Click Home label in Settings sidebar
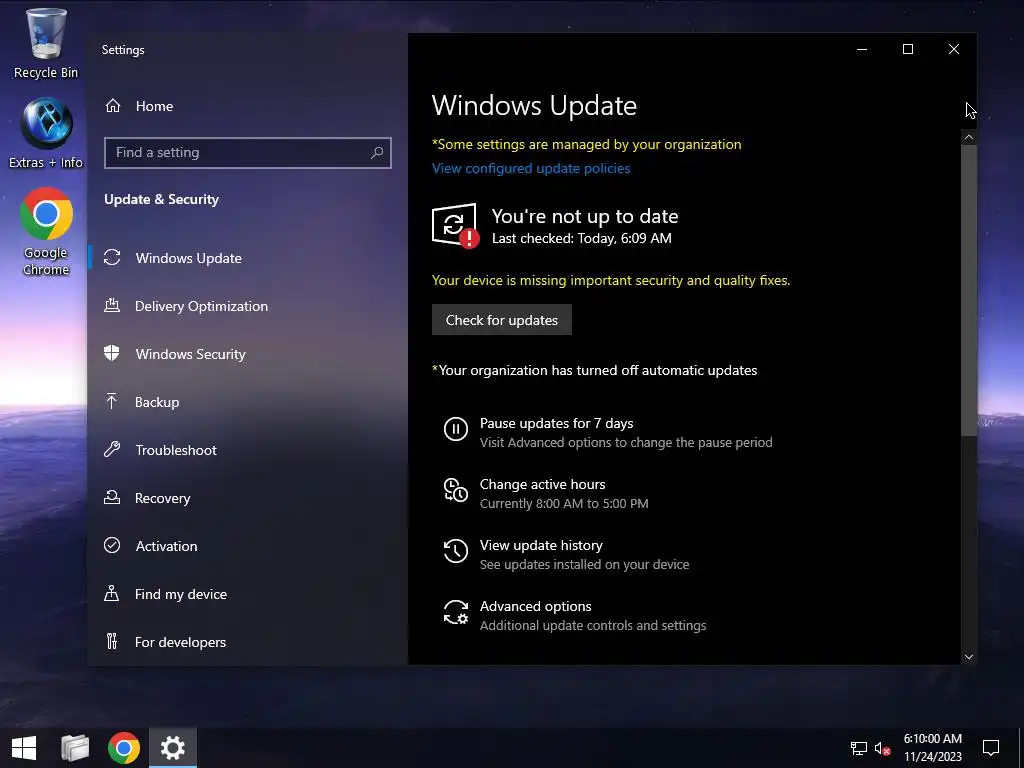Screen dimensions: 1024x768 154,106
